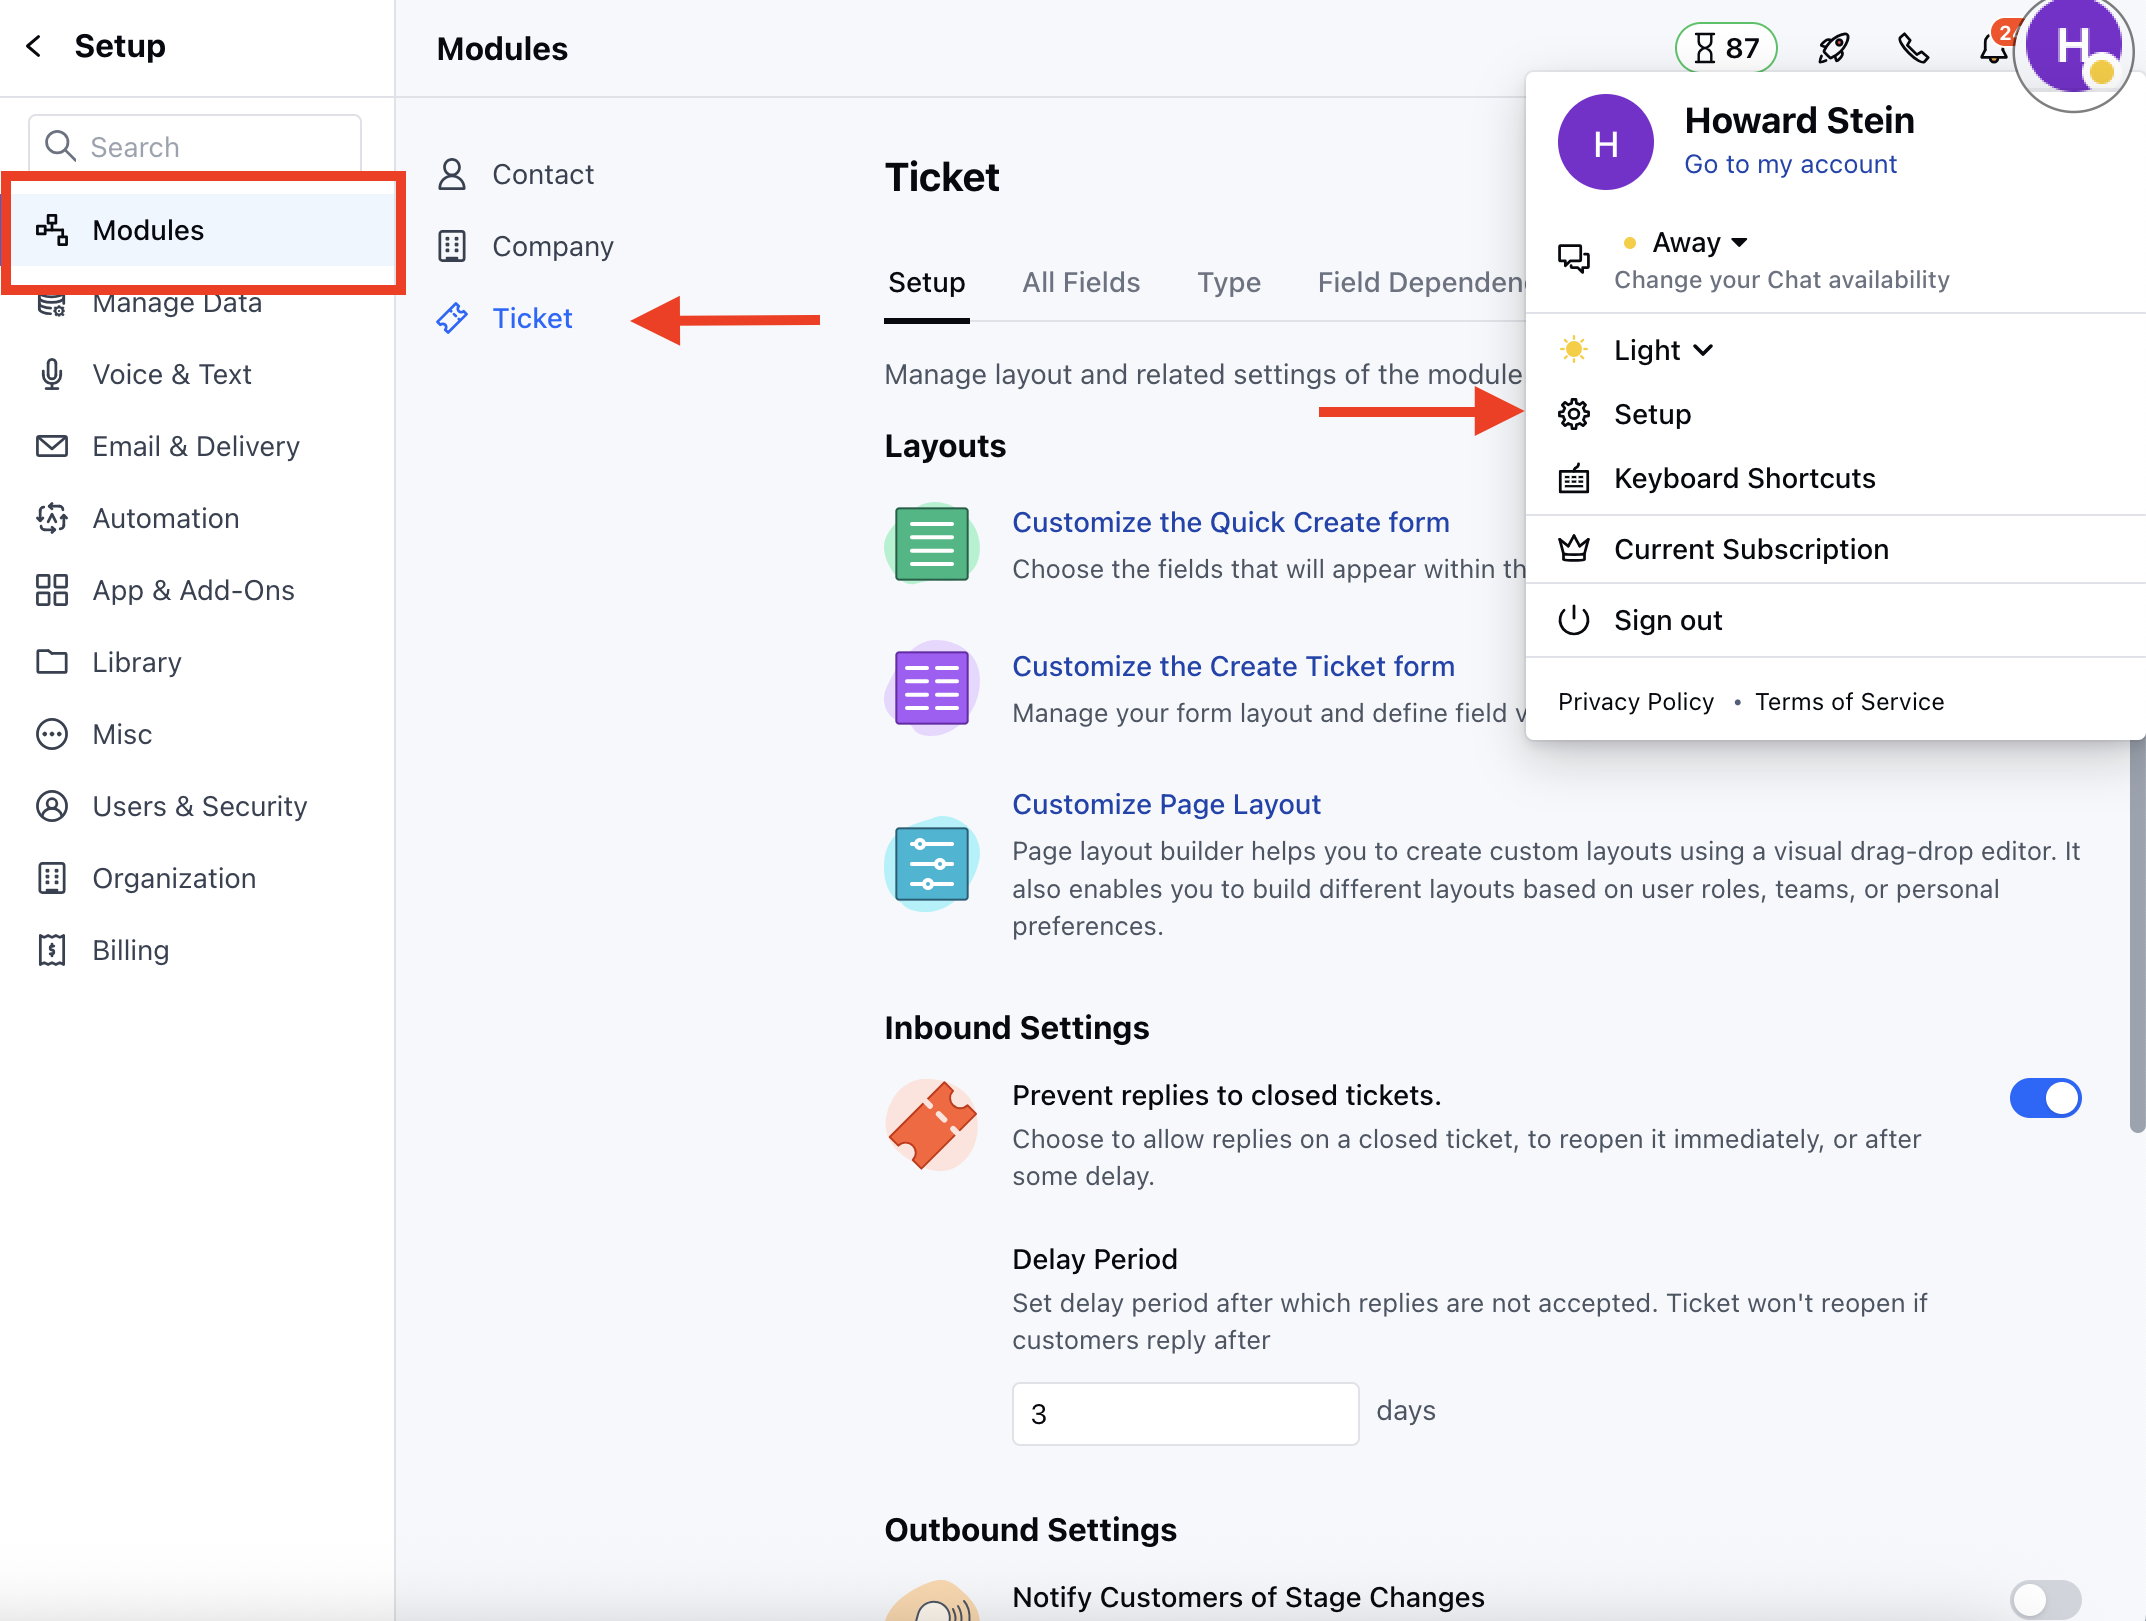Click the Sign out power icon
The height and width of the screenshot is (1621, 2146).
(1574, 620)
